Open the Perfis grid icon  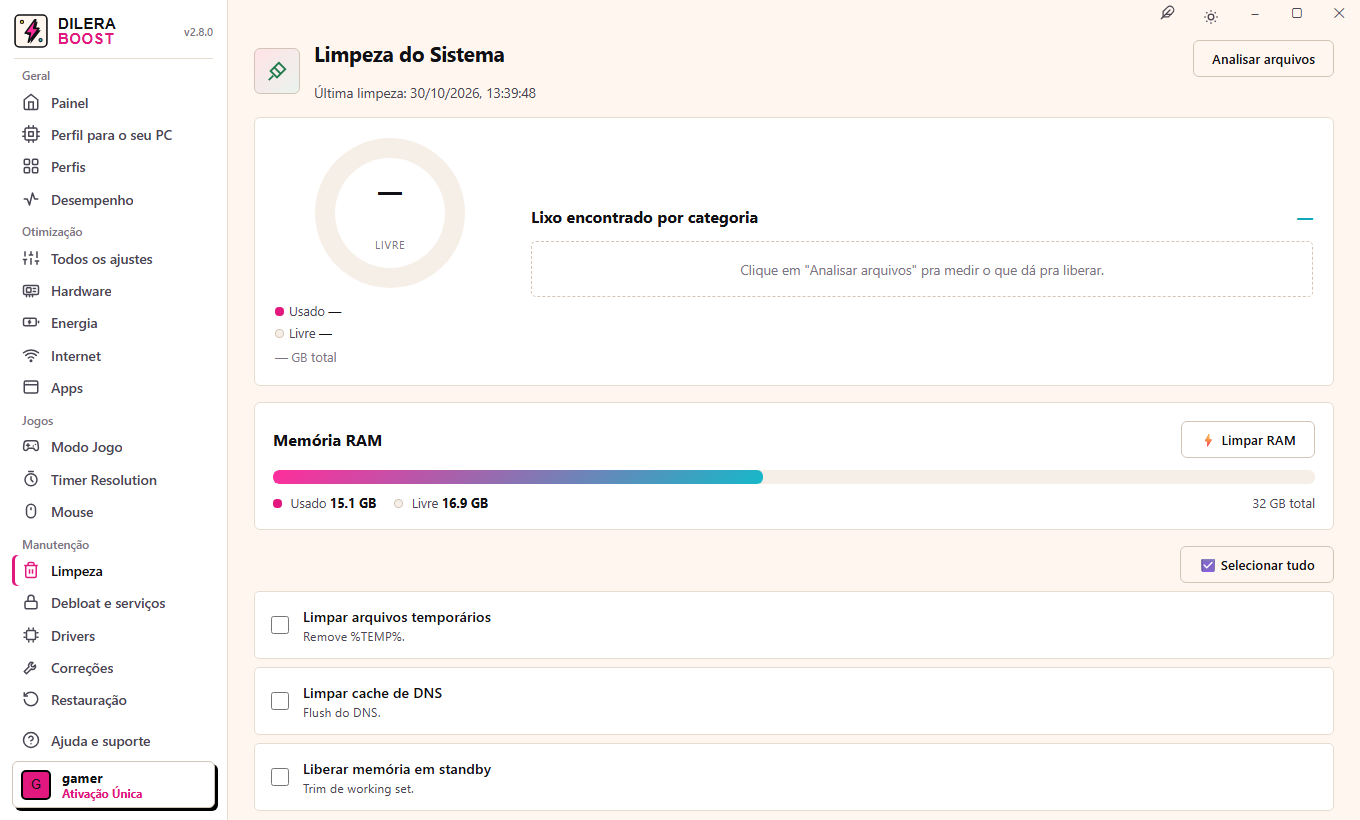pyautogui.click(x=31, y=167)
